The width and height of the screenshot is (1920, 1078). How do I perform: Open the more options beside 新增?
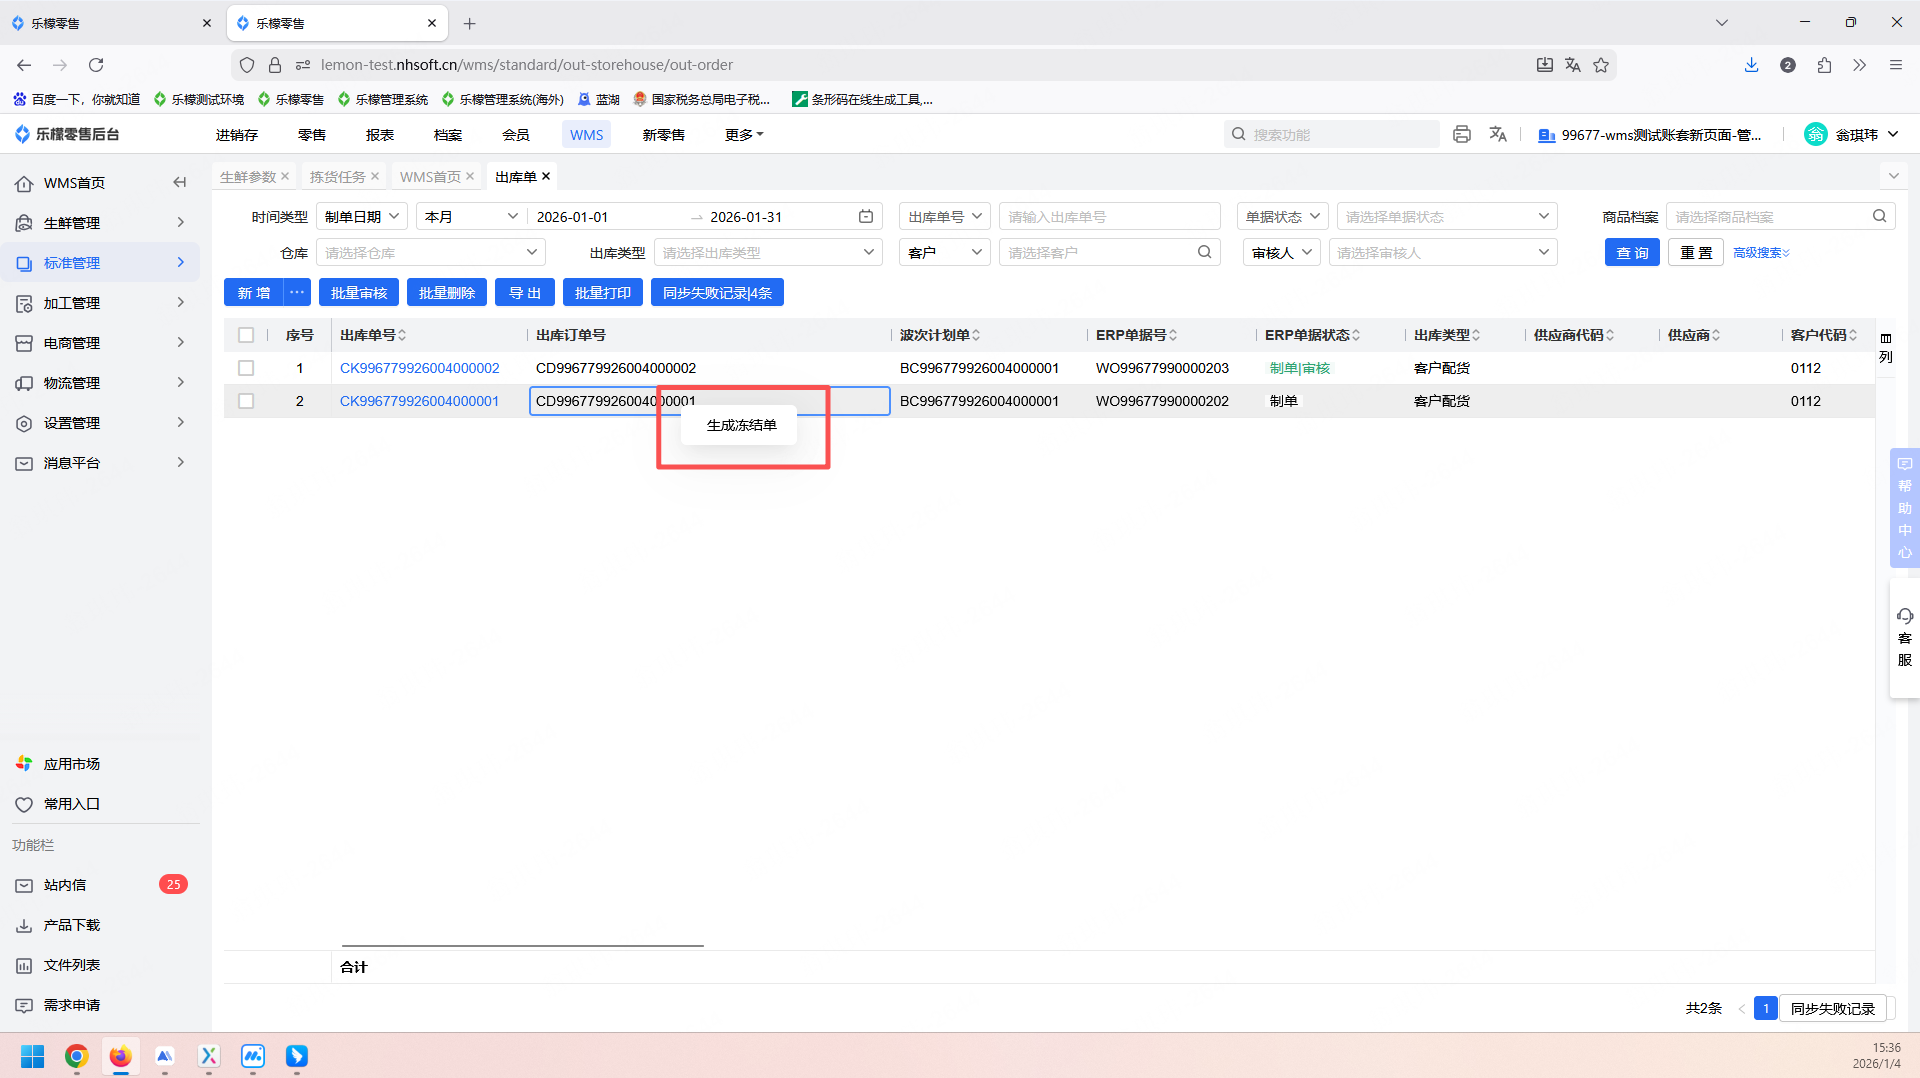pos(297,293)
